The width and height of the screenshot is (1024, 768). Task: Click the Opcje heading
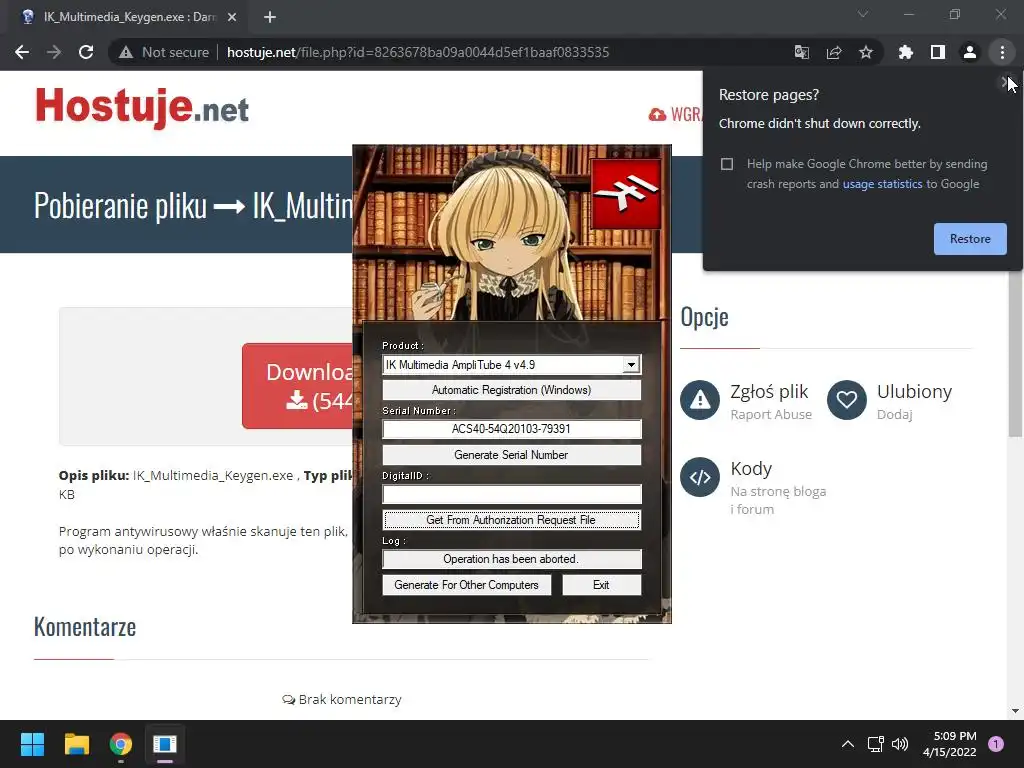coord(704,317)
